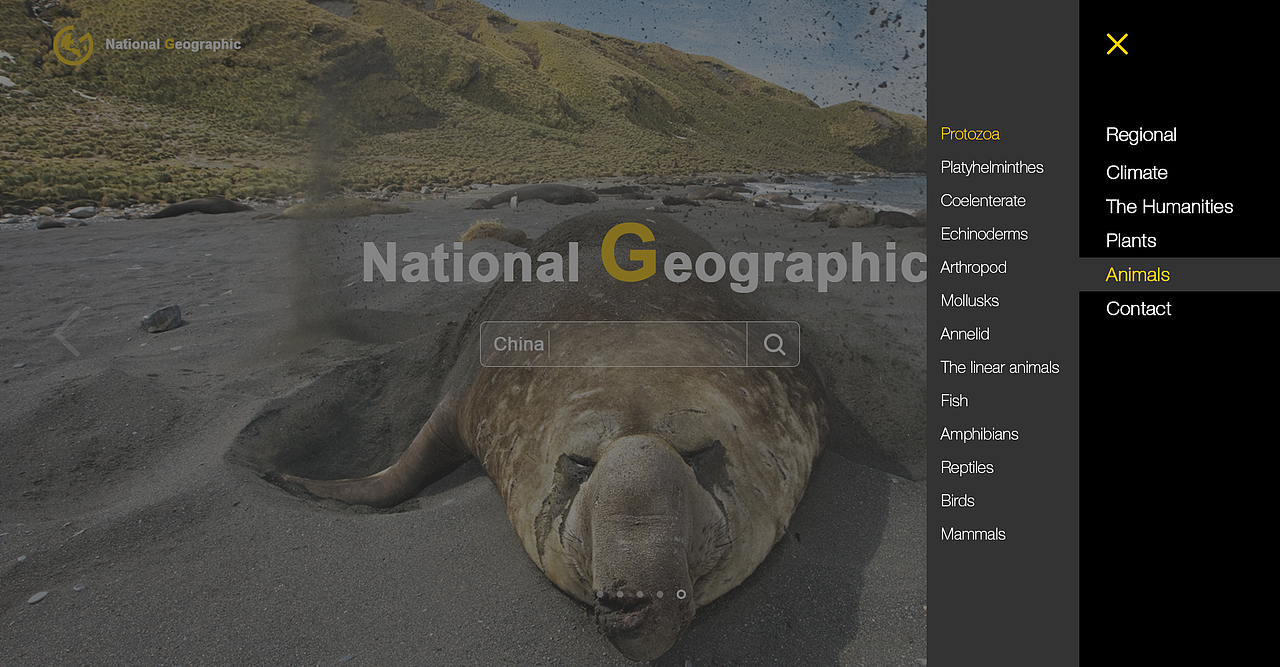Select the highlighted Animals menu item
The height and width of the screenshot is (667, 1280).
[1179, 274]
